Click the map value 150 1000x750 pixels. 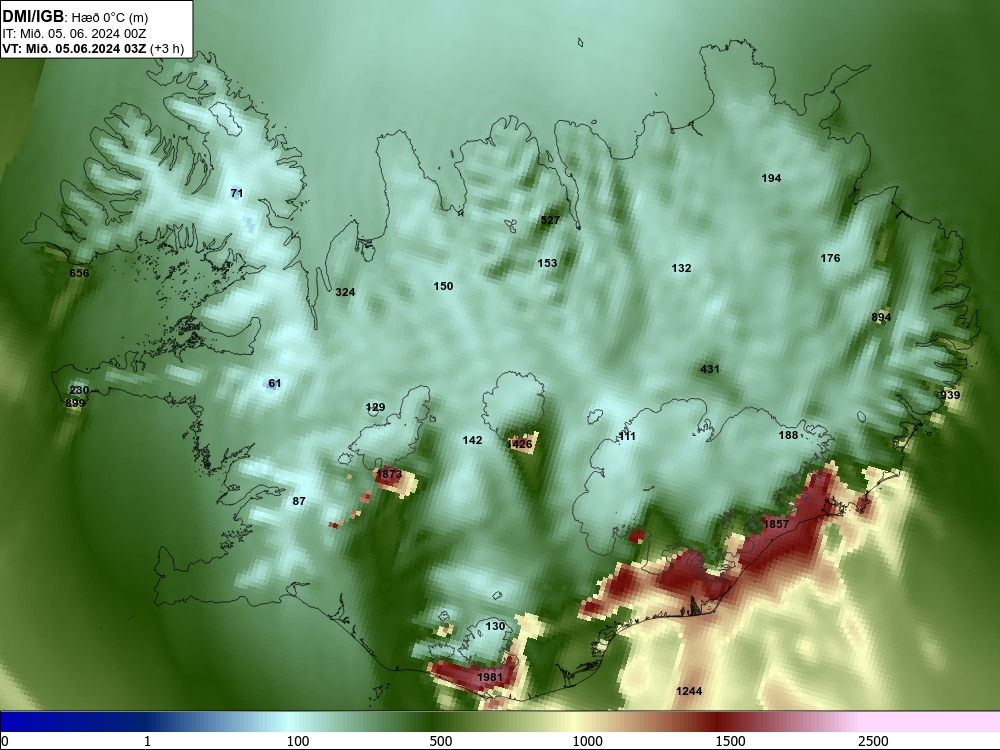(443, 286)
